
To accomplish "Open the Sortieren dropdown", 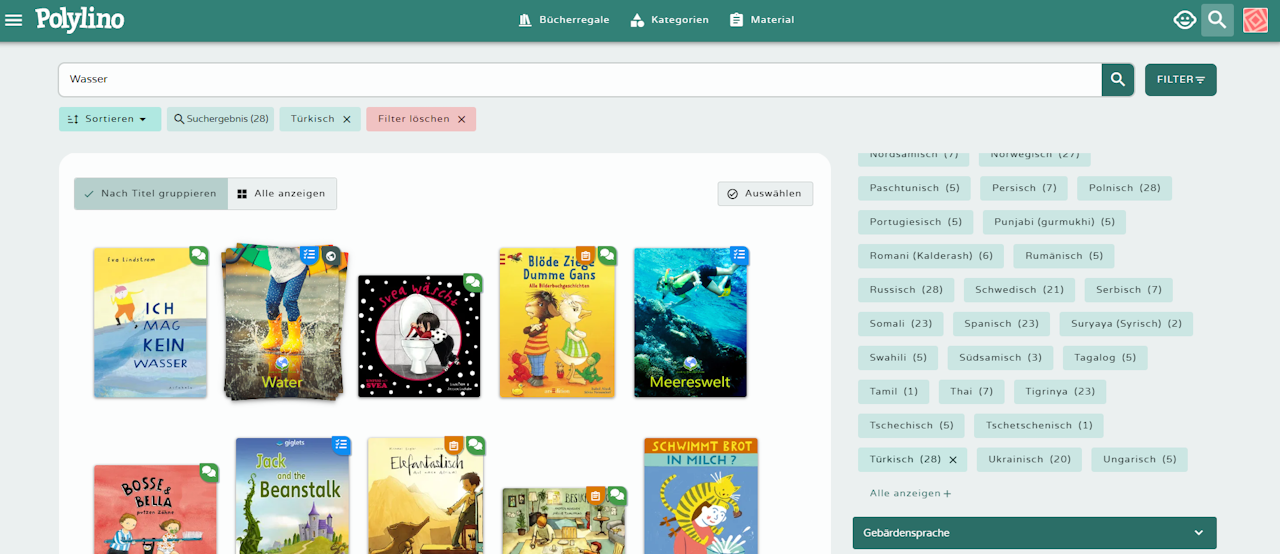I will pos(107,119).
